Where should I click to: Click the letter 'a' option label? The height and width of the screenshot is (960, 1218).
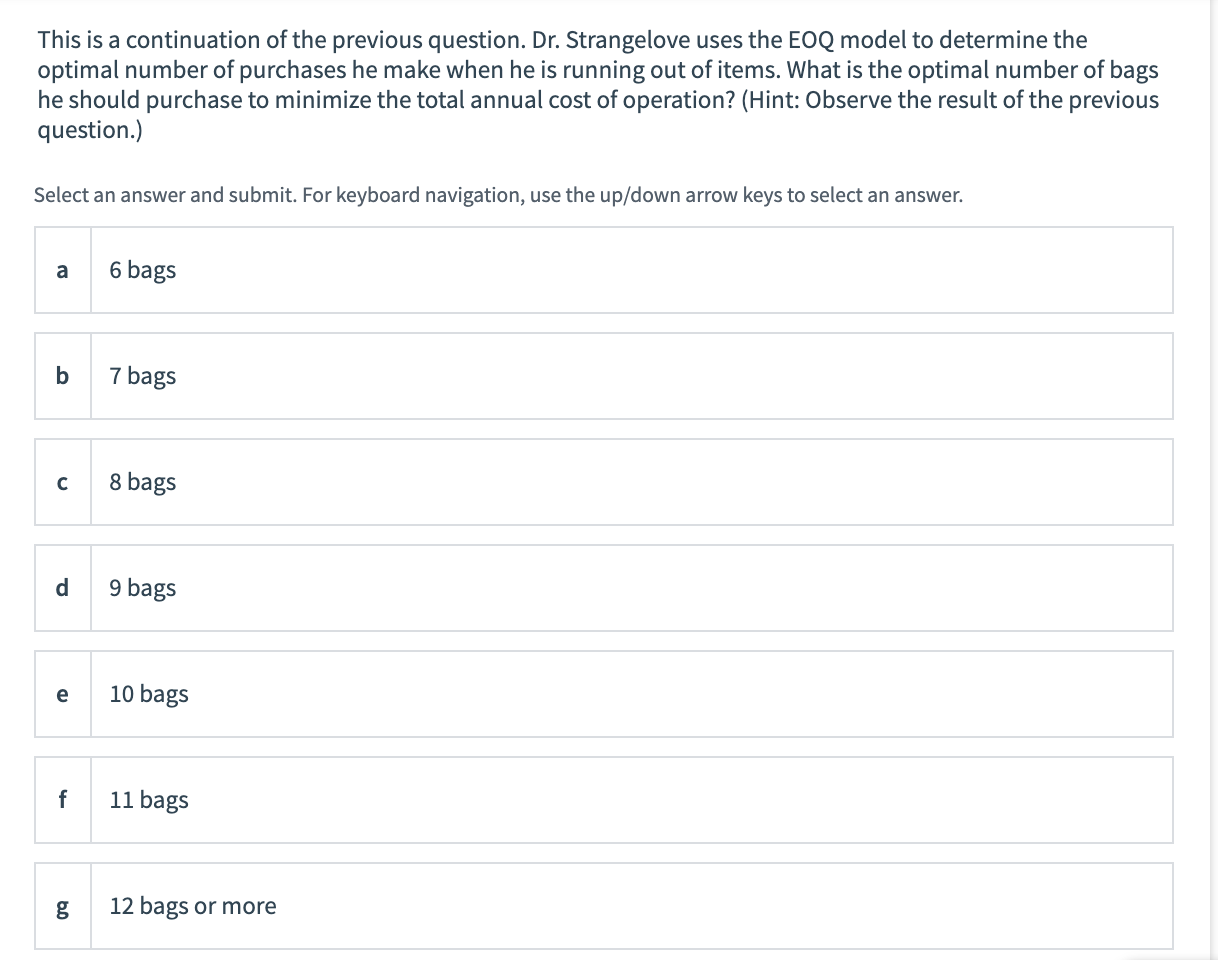(63, 270)
